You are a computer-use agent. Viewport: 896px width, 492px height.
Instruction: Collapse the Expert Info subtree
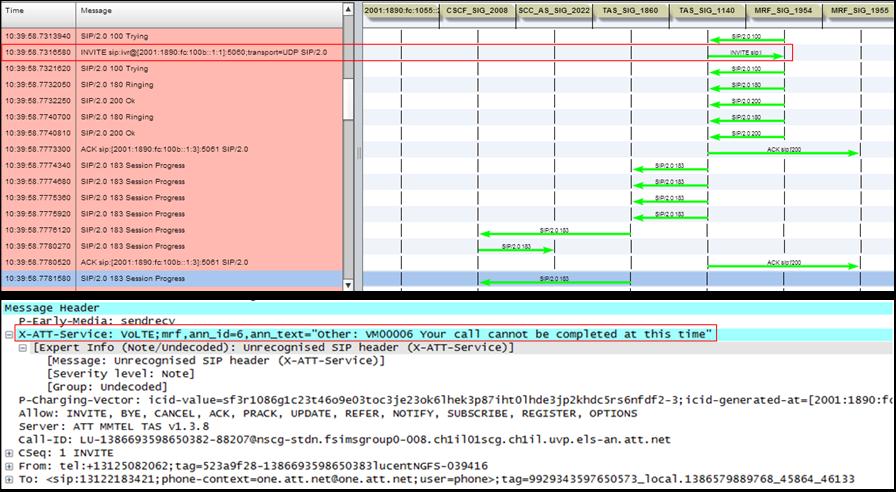tap(24, 347)
